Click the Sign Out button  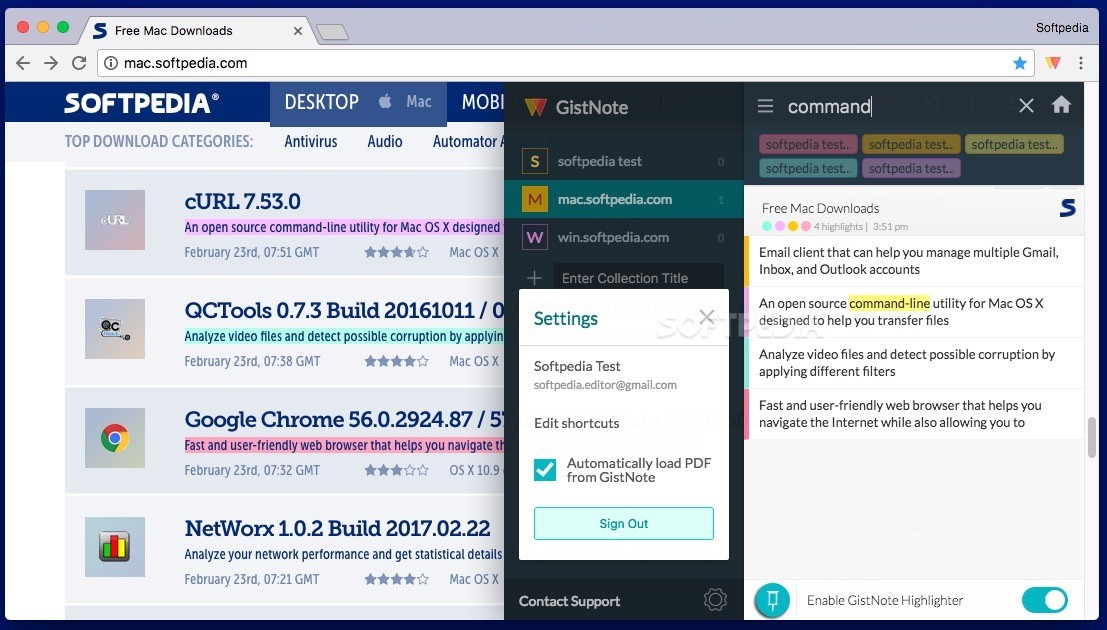coord(623,523)
